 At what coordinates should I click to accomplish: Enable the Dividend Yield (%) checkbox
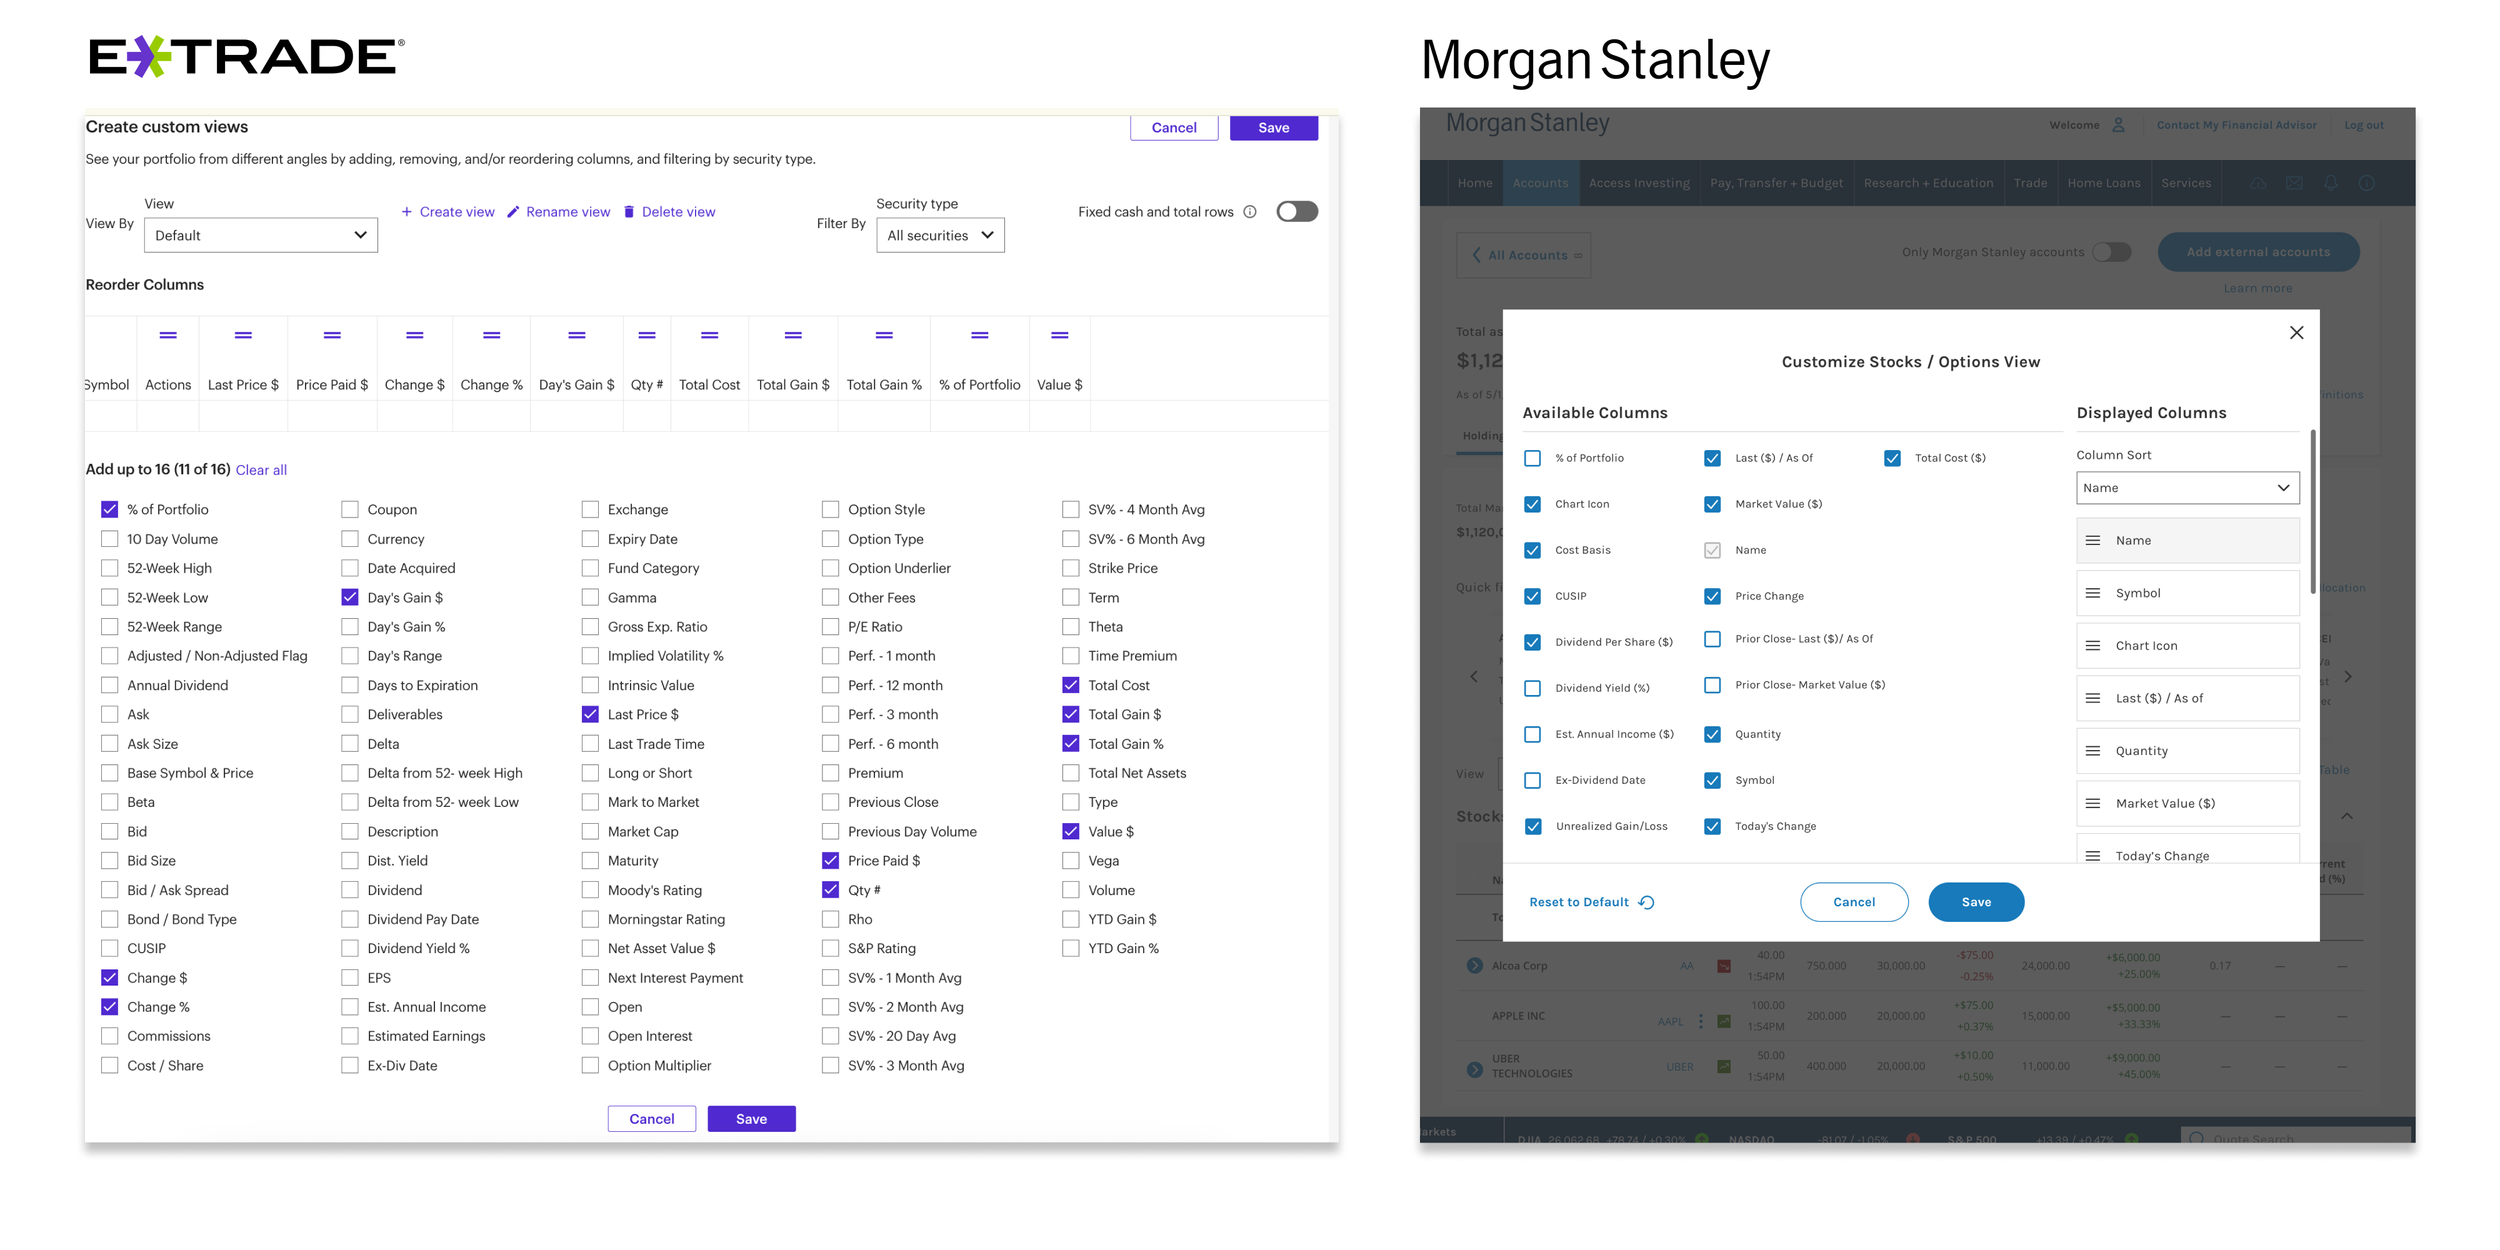coord(1532,688)
